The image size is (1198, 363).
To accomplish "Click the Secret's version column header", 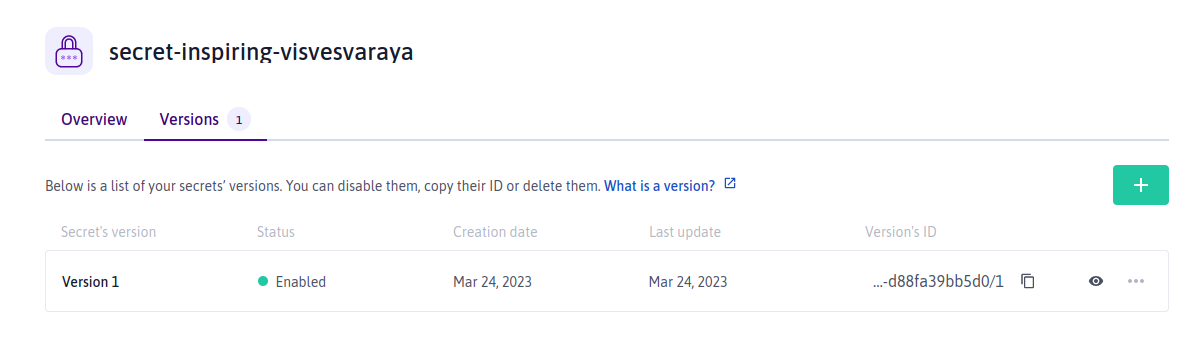I will pos(108,232).
